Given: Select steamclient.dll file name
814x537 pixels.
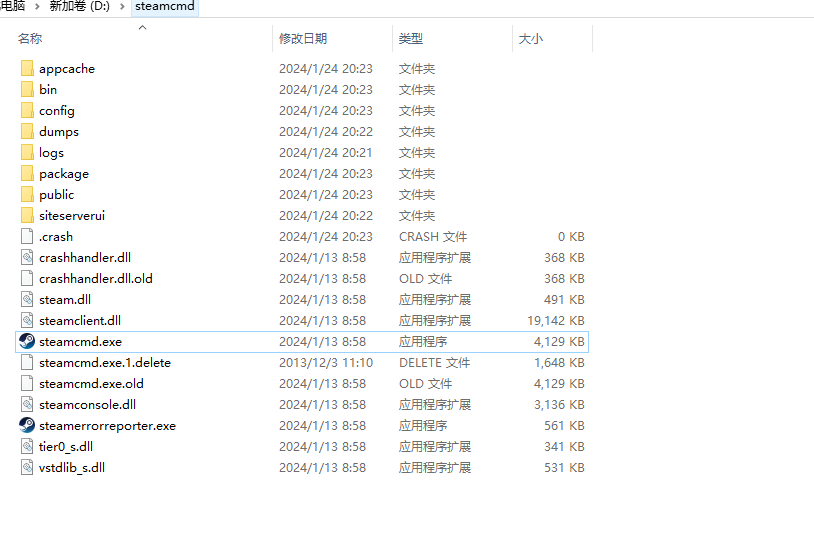Looking at the screenshot, I should [x=80, y=320].
